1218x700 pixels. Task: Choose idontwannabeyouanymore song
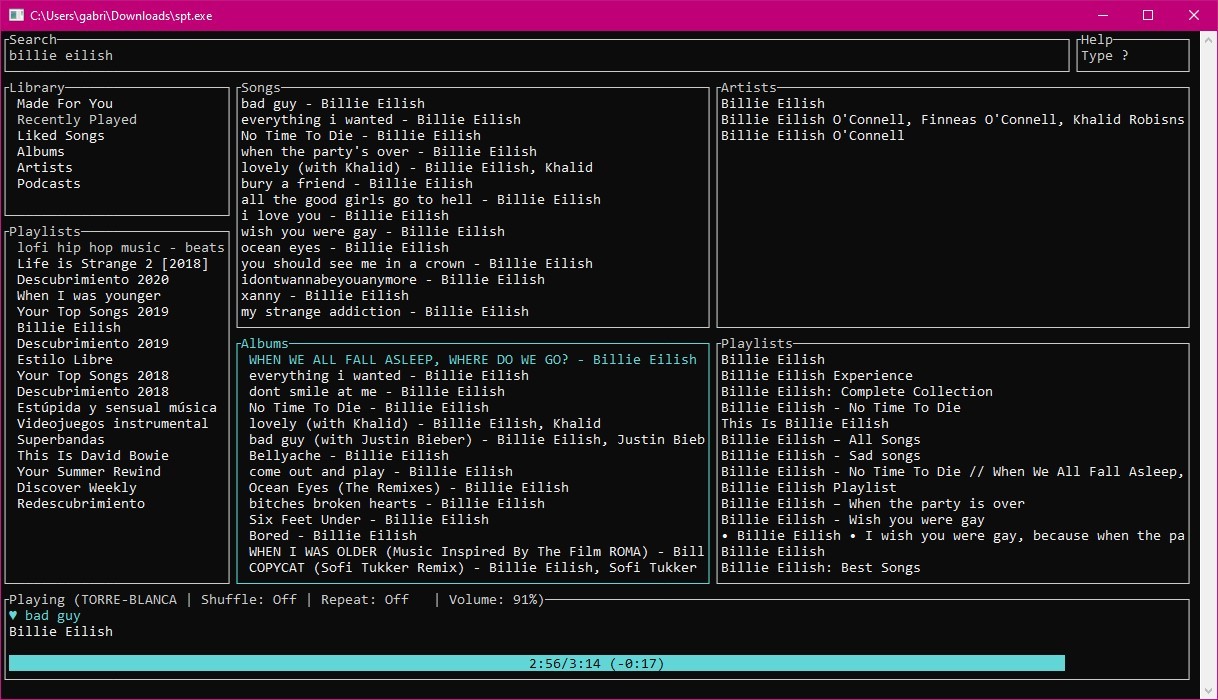(393, 280)
